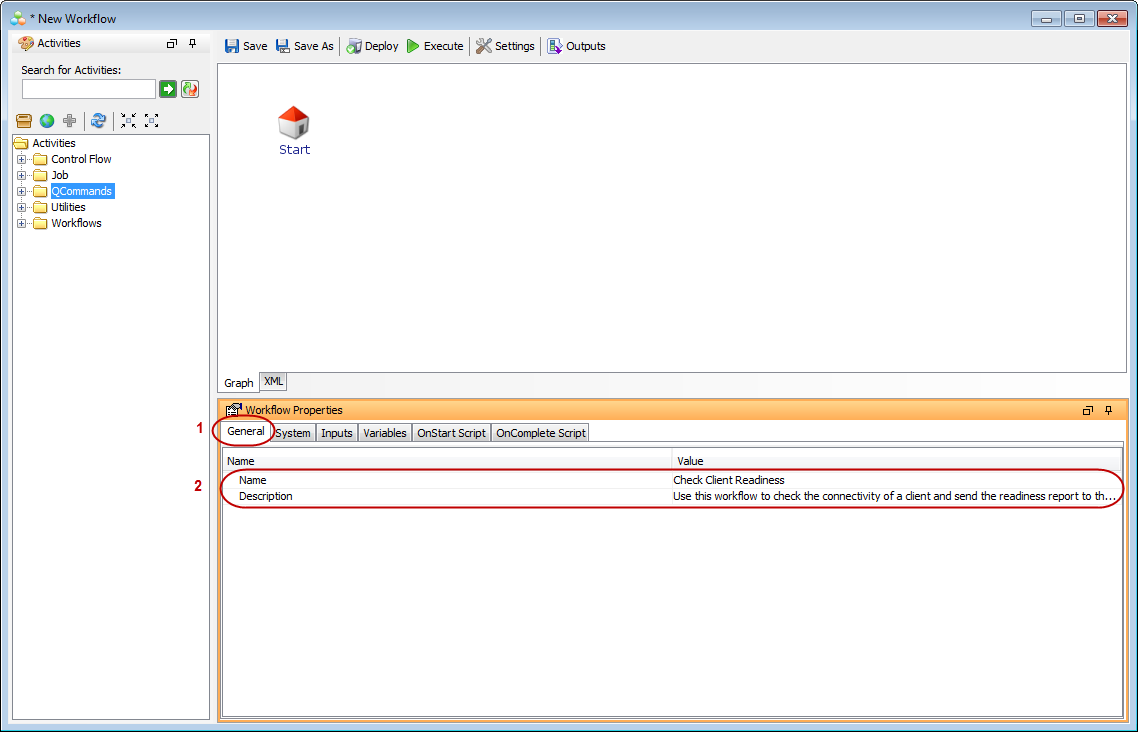Run the workflow with Execute
This screenshot has width=1138, height=732.
point(435,46)
